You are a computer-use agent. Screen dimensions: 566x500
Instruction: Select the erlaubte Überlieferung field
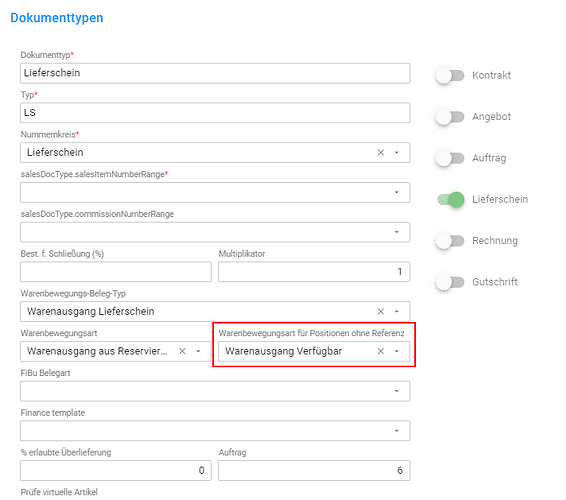(x=116, y=470)
